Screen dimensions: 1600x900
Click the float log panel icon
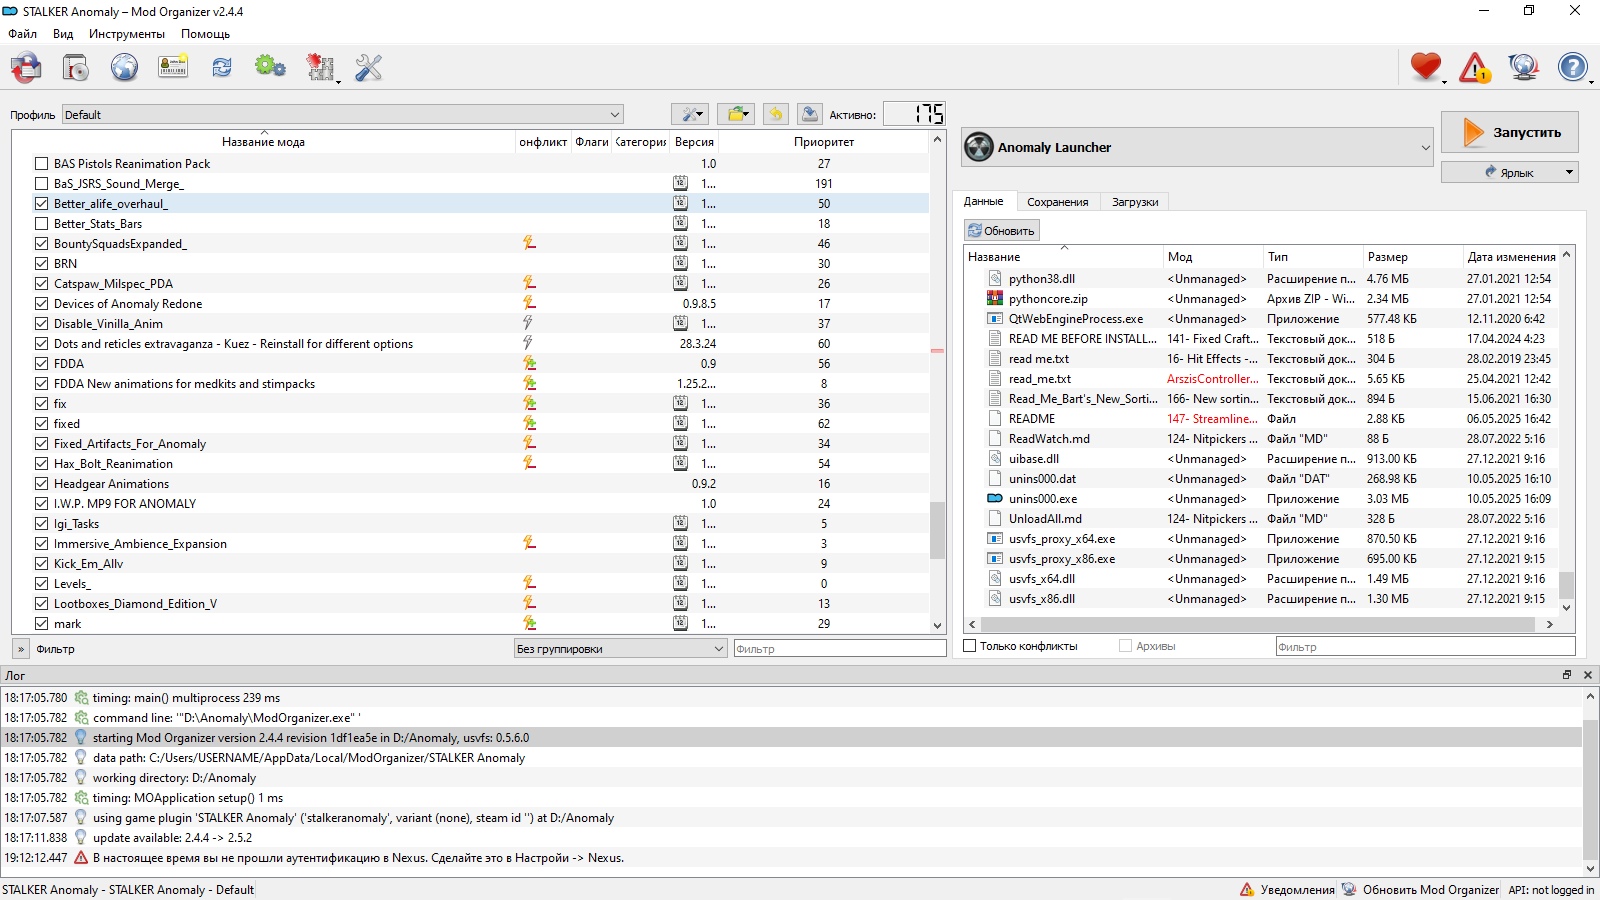point(1567,675)
